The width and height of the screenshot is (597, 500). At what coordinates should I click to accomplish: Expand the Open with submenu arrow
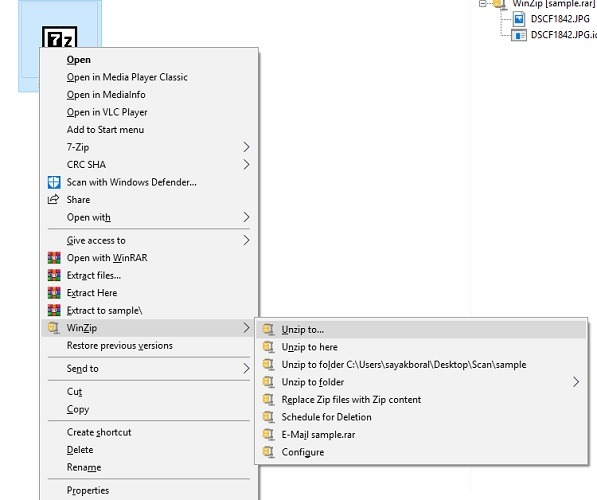246,217
